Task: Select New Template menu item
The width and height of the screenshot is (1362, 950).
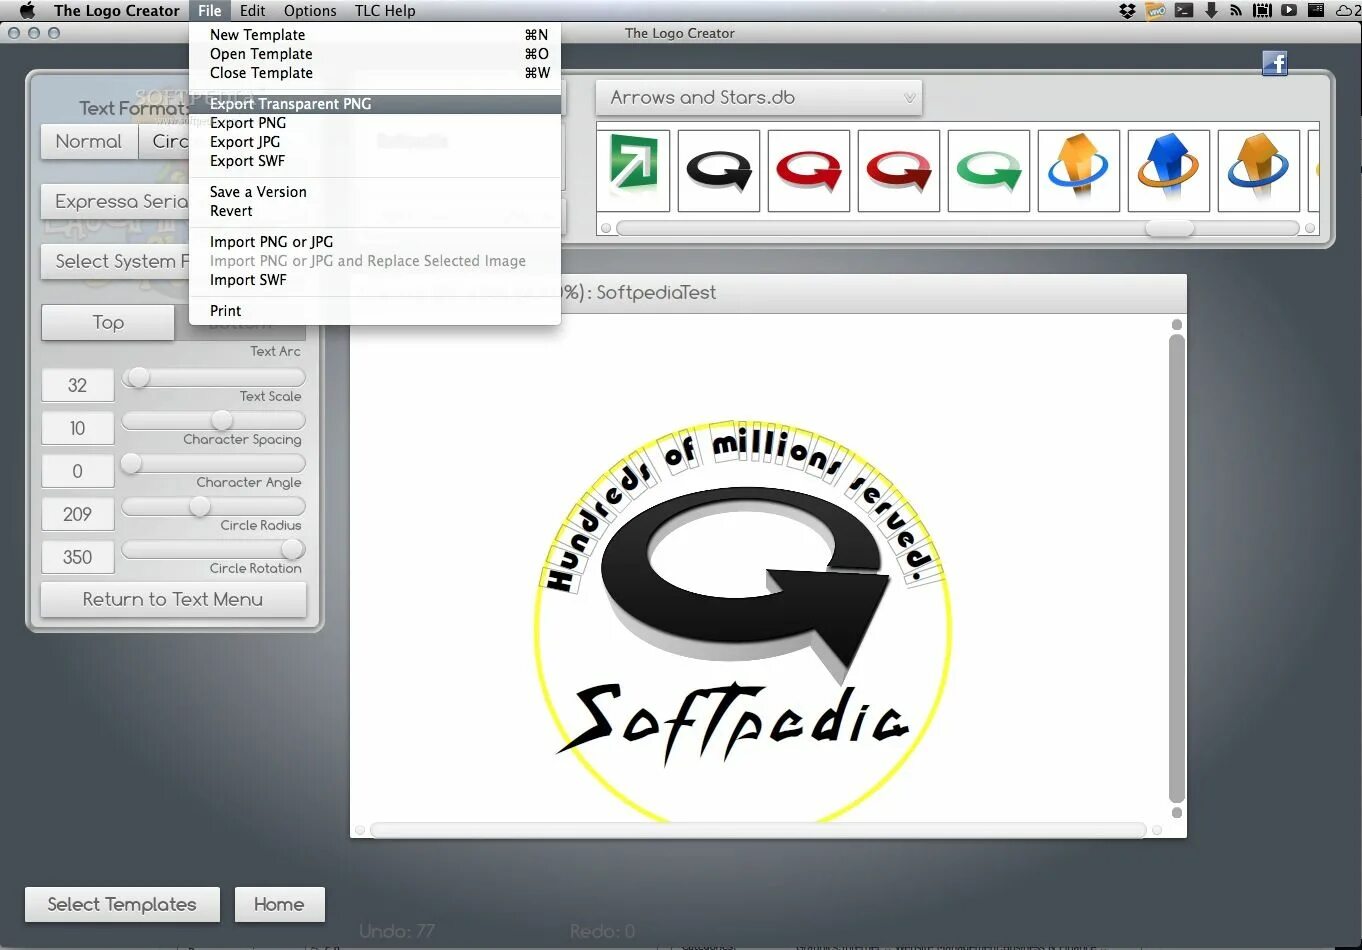Action: [x=375, y=35]
